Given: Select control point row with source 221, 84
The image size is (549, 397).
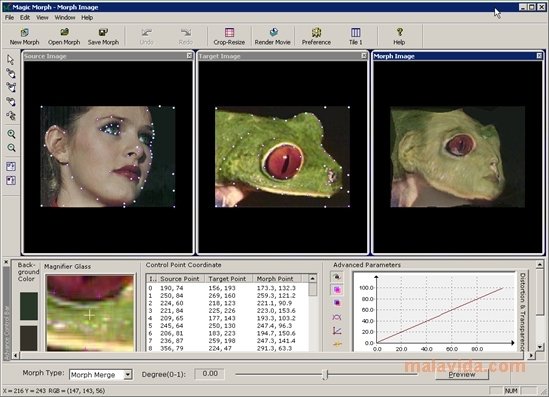Looking at the screenshot, I should click(x=227, y=311).
